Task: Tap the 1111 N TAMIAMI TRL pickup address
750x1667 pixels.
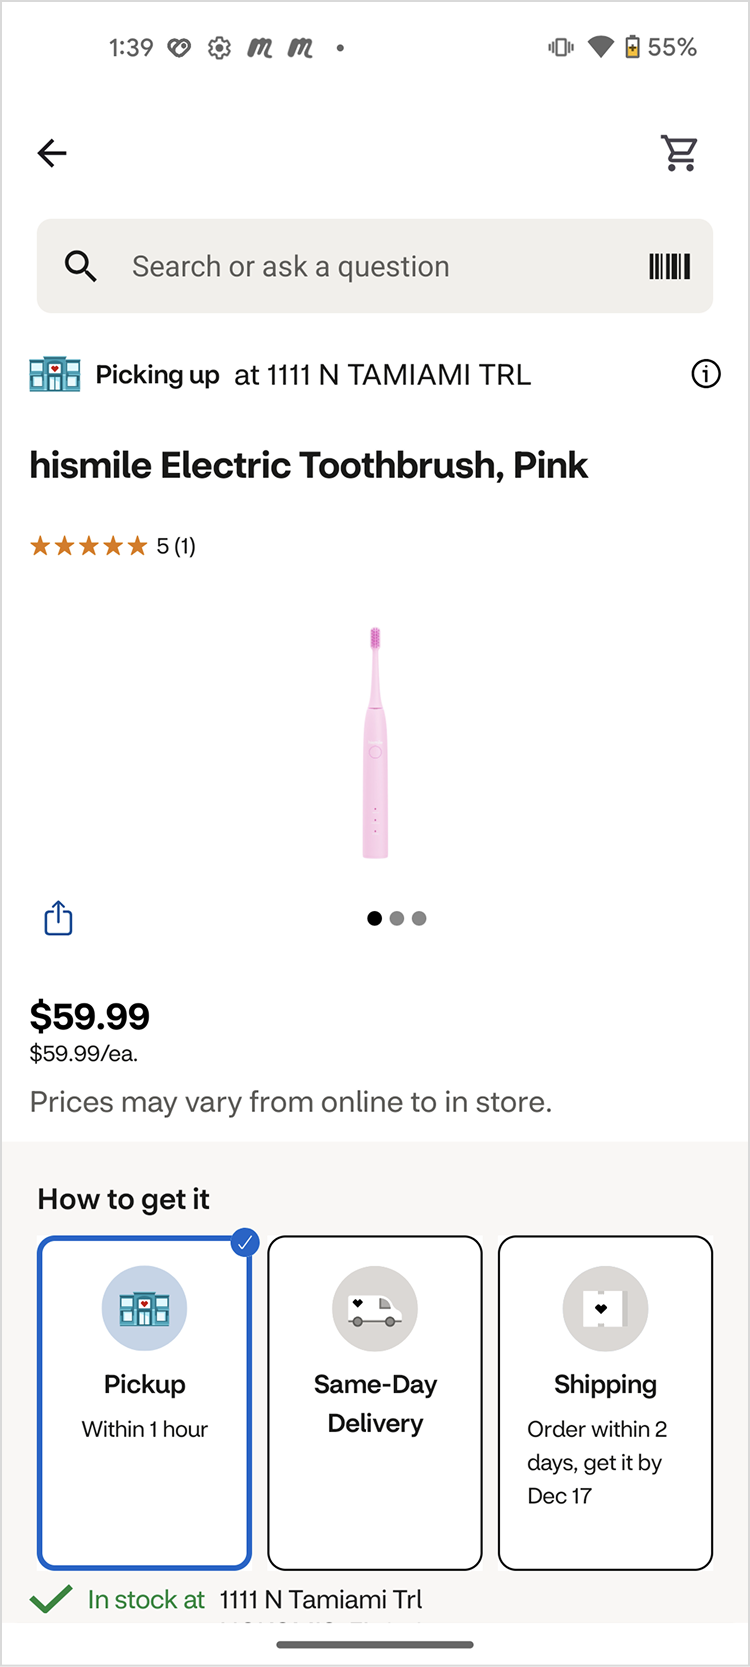Action: [382, 375]
